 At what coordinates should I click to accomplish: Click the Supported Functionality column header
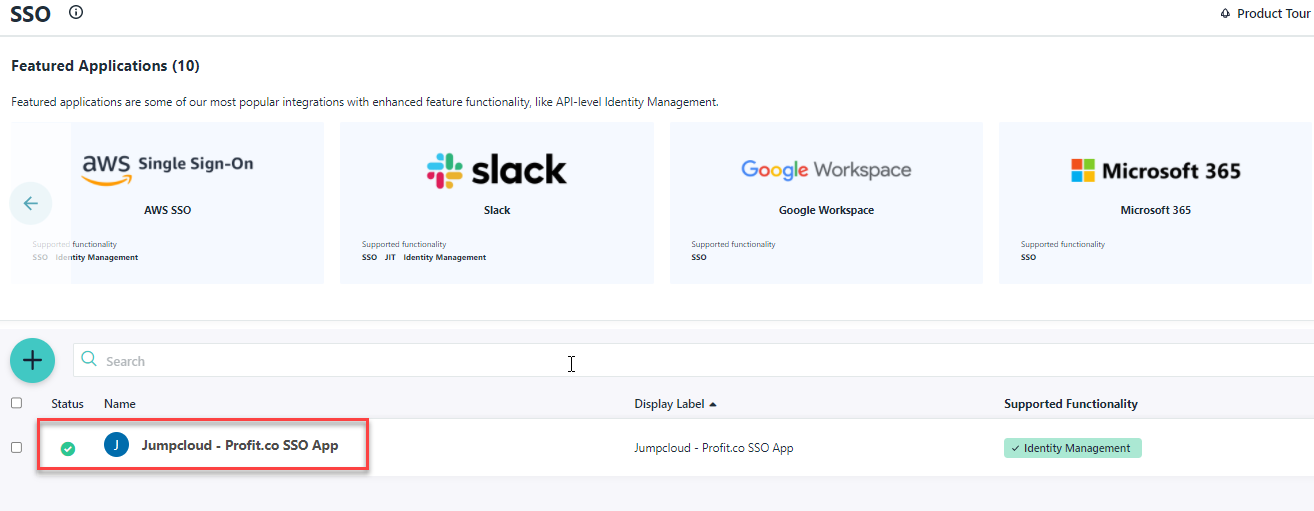pyautogui.click(x=1071, y=404)
